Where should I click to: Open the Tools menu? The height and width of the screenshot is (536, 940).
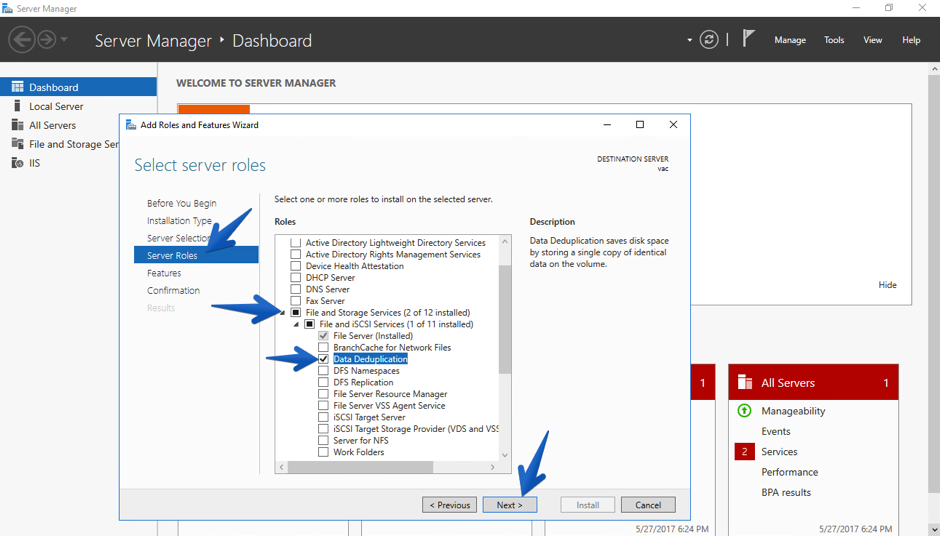[834, 40]
